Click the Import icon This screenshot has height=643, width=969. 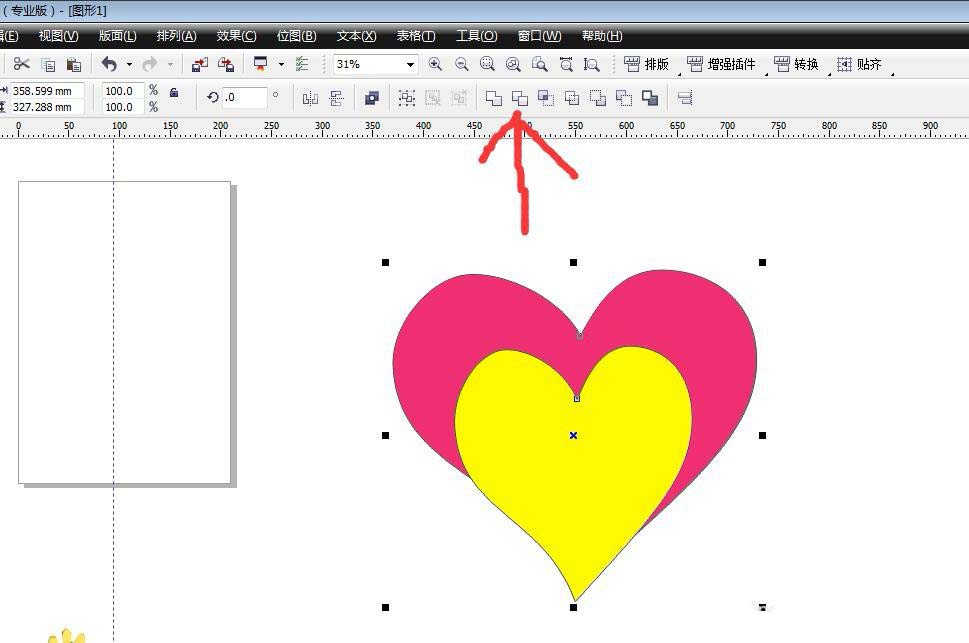tap(200, 64)
